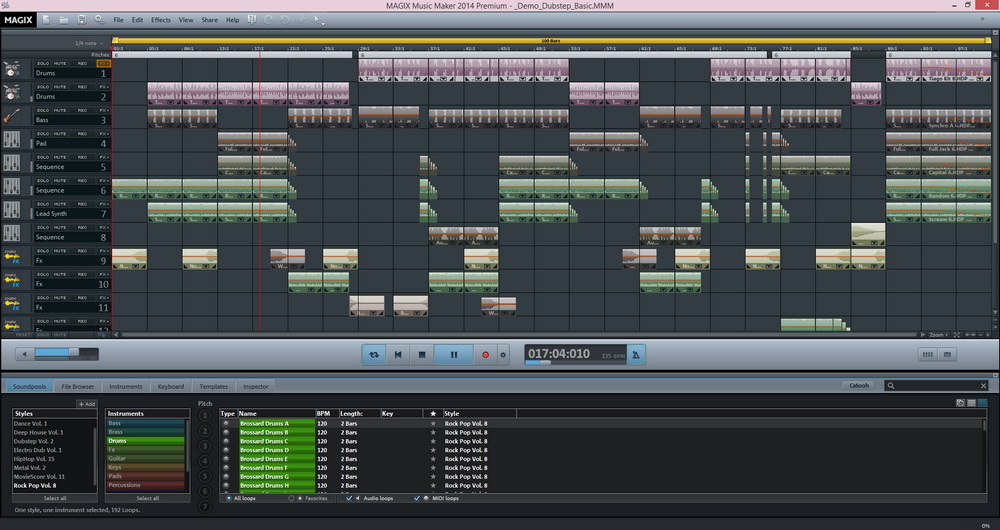Image resolution: width=1000 pixels, height=530 pixels.
Task: Arm REC on Bass track 3
Action: coord(82,110)
